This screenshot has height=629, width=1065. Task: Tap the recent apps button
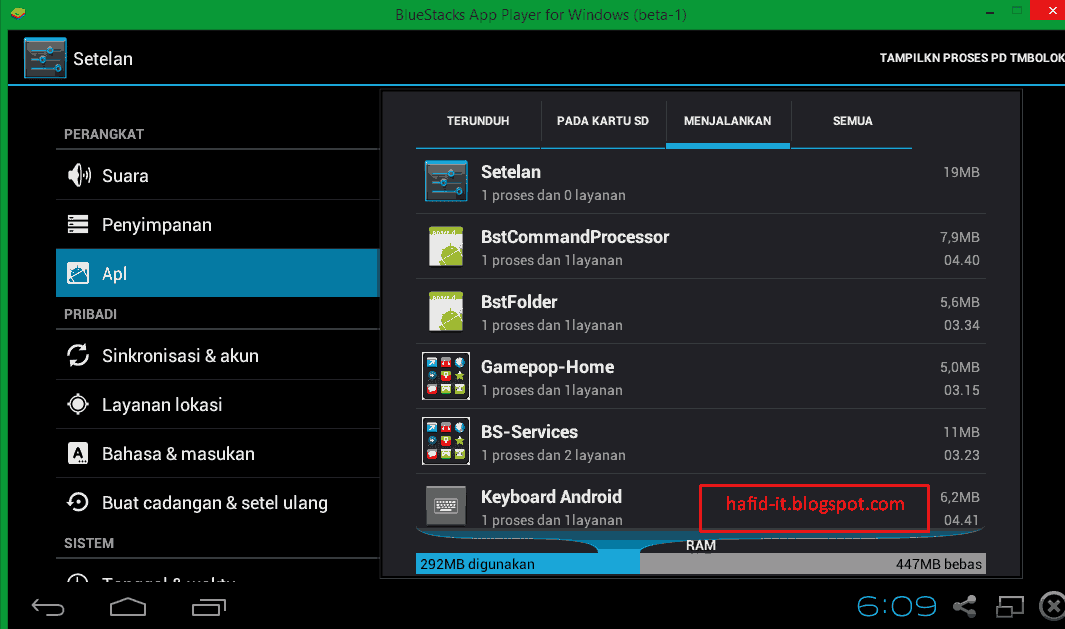coord(209,607)
